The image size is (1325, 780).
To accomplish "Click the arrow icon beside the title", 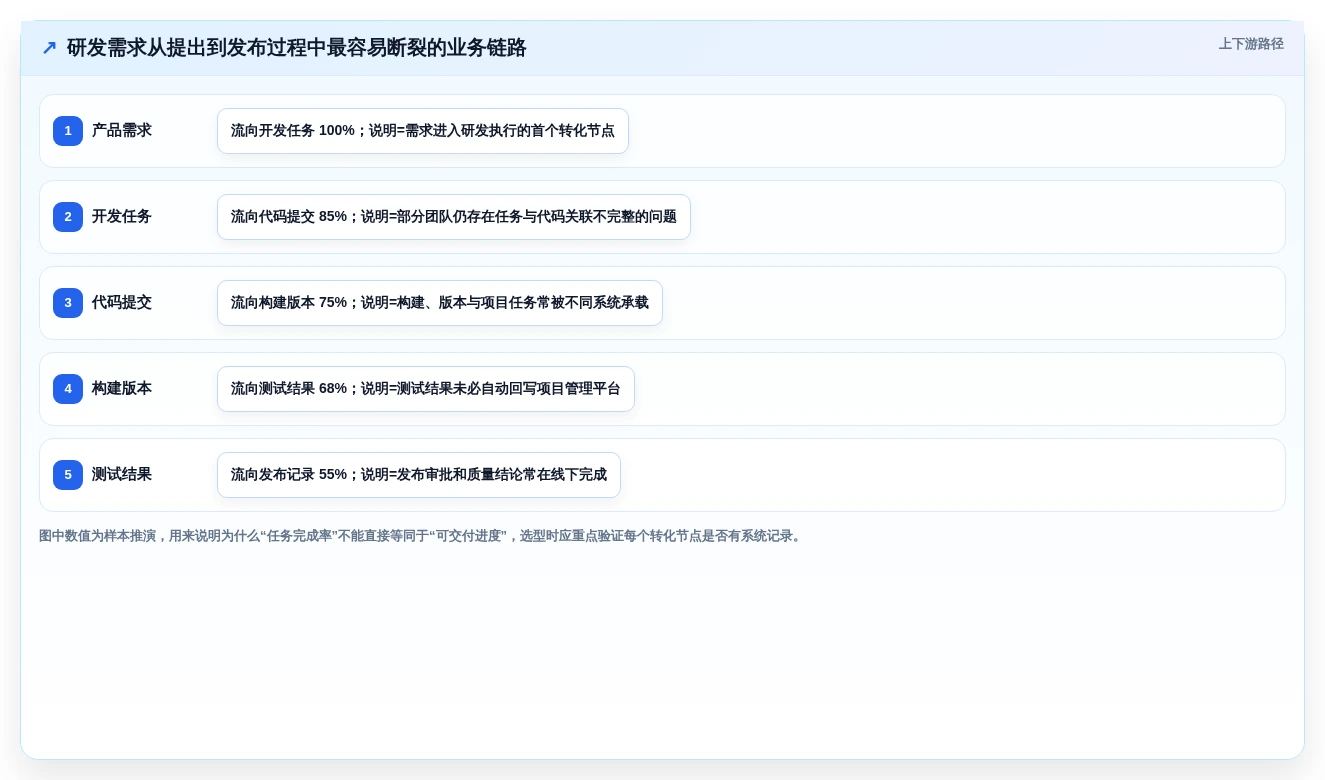I will pyautogui.click(x=49, y=48).
